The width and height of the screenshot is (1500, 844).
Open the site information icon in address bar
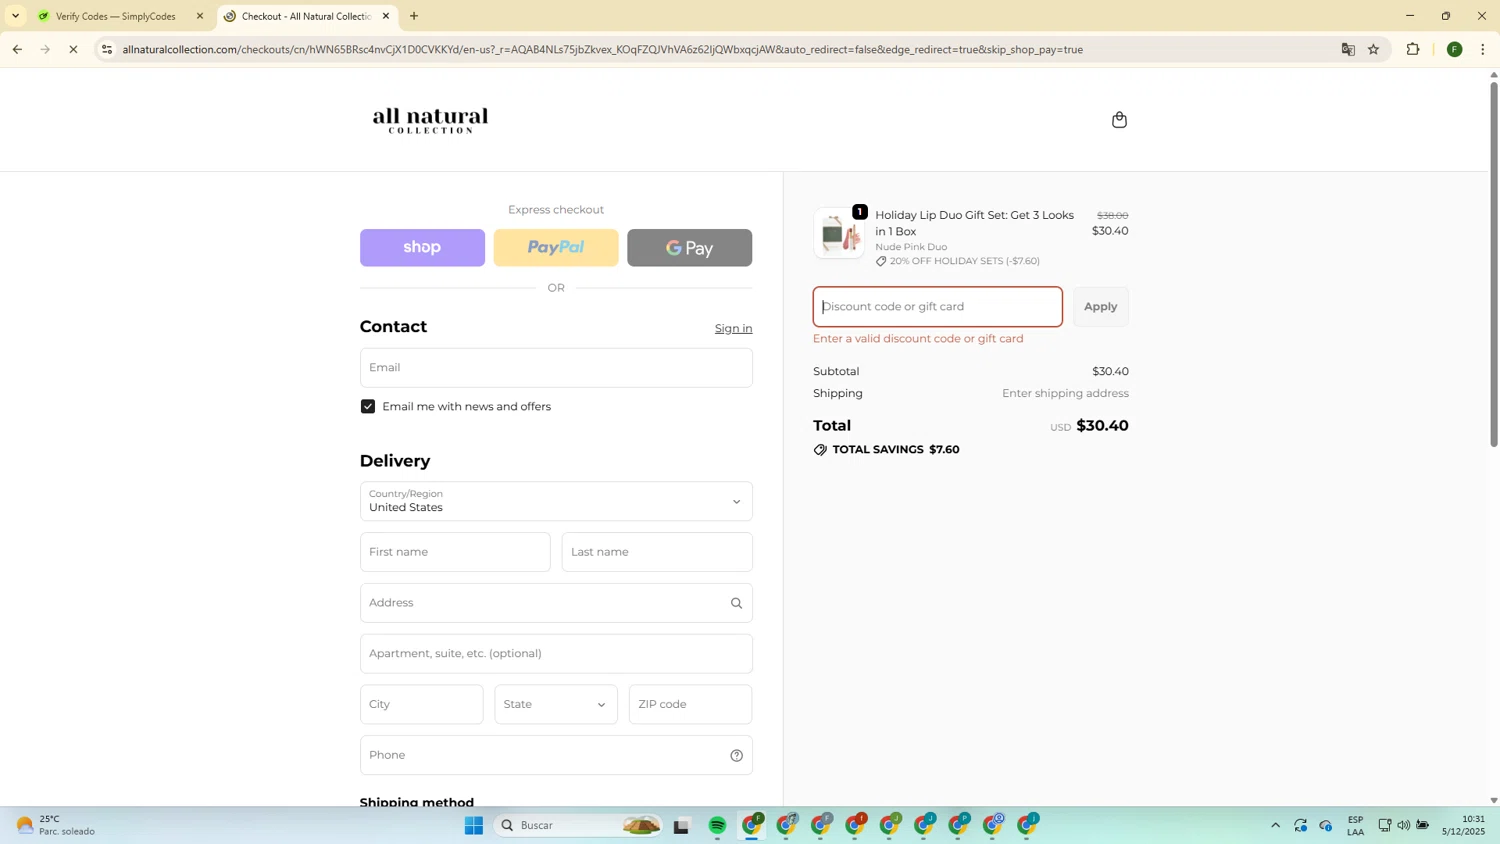[x=107, y=49]
